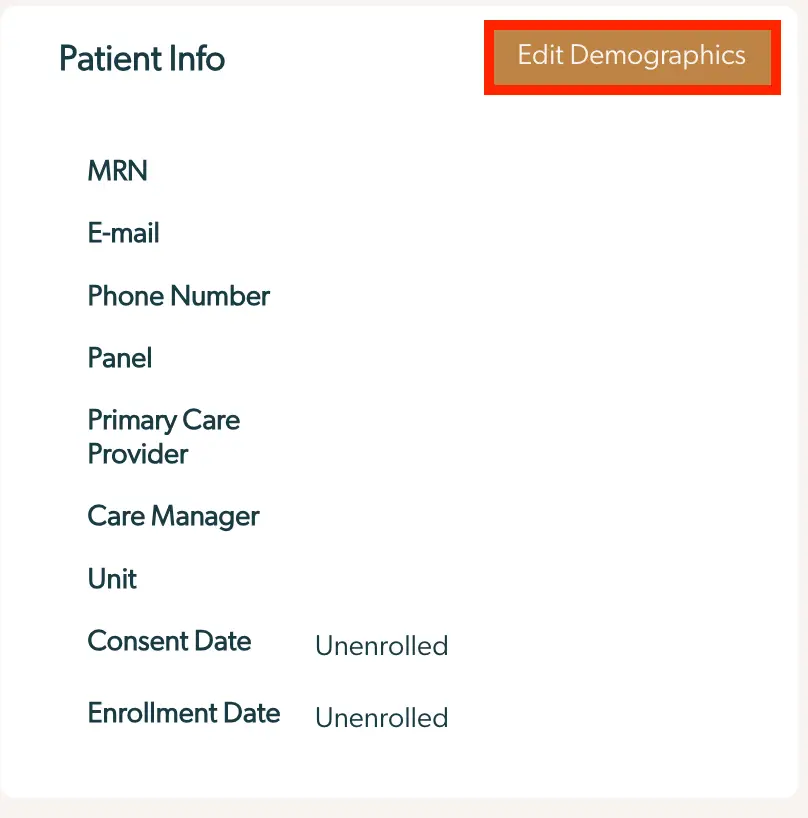Screen dimensions: 808x818
Task: Select the Phone Number label
Action: coord(178,295)
